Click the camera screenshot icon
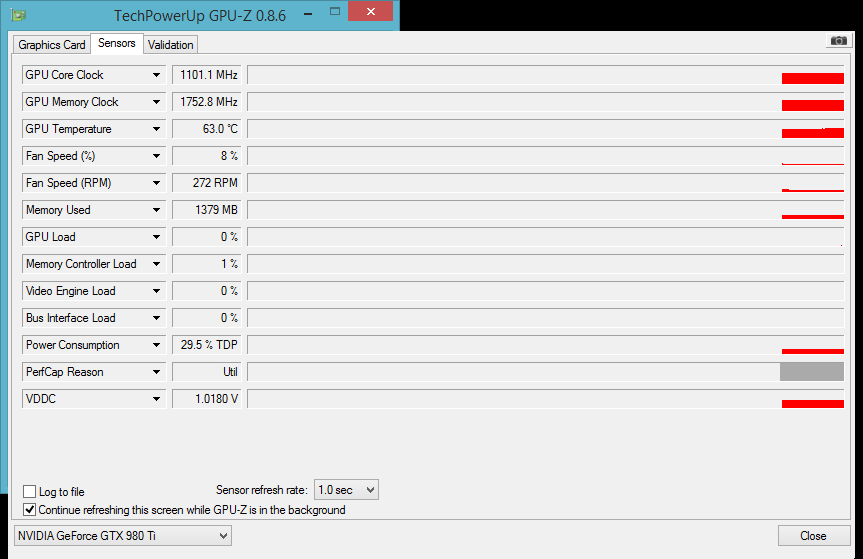 click(x=839, y=41)
